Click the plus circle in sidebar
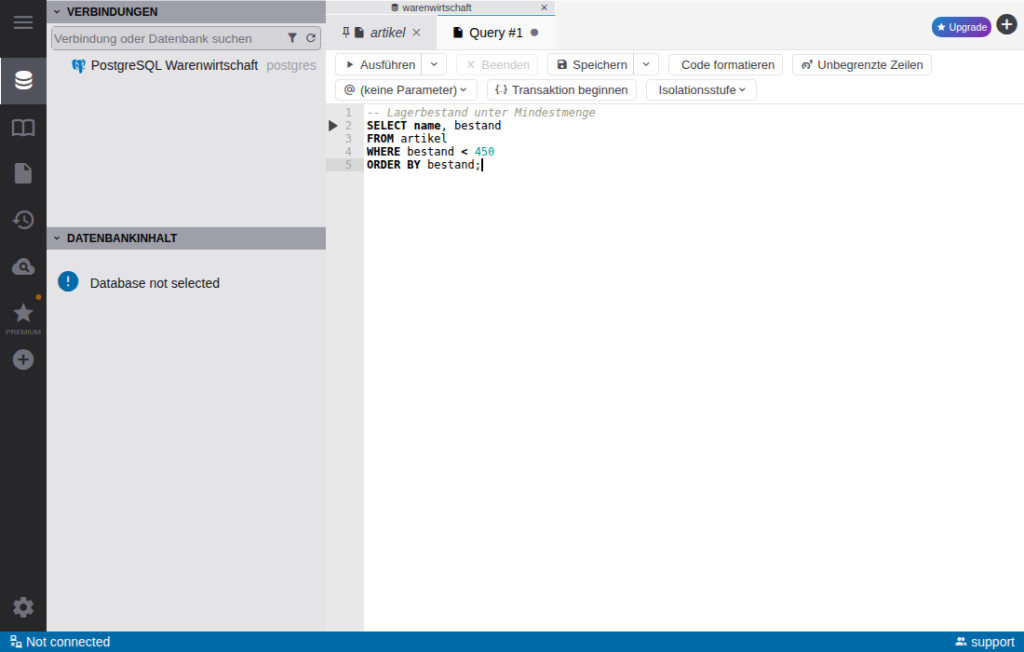Screen dimensions: 1024x652 pos(24,359)
